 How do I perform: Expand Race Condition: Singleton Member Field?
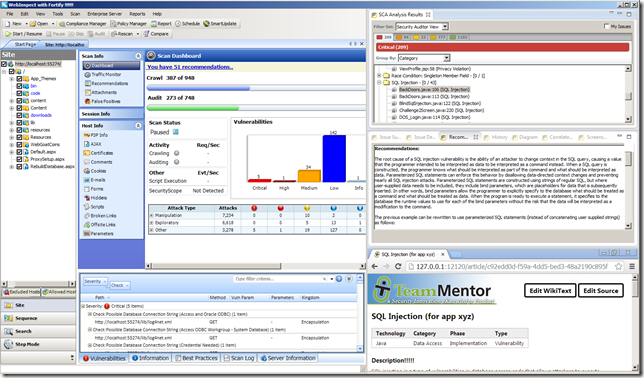click(x=379, y=76)
